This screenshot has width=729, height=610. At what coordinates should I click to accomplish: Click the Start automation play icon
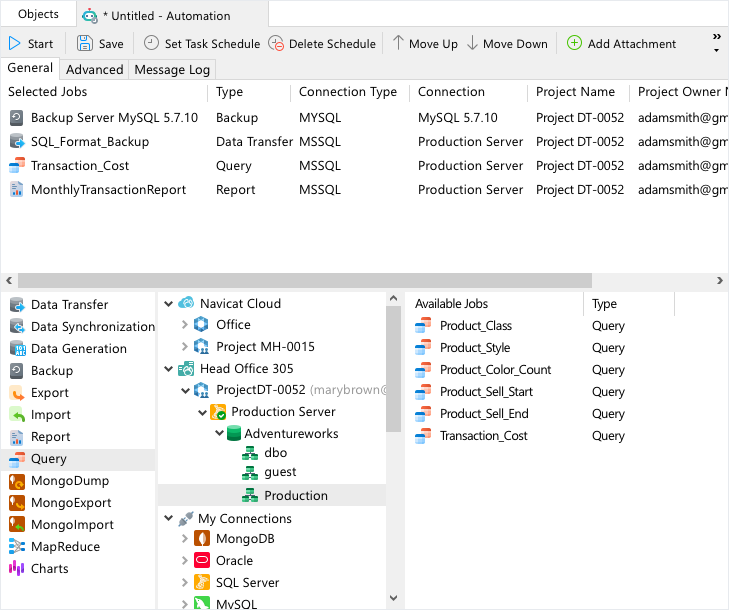[x=15, y=44]
